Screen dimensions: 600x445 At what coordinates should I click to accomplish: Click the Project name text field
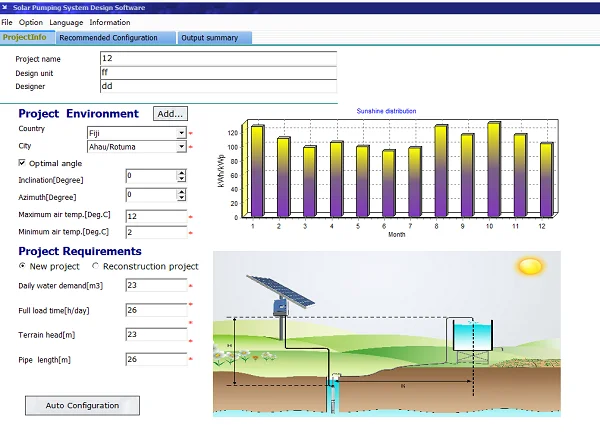(x=218, y=59)
